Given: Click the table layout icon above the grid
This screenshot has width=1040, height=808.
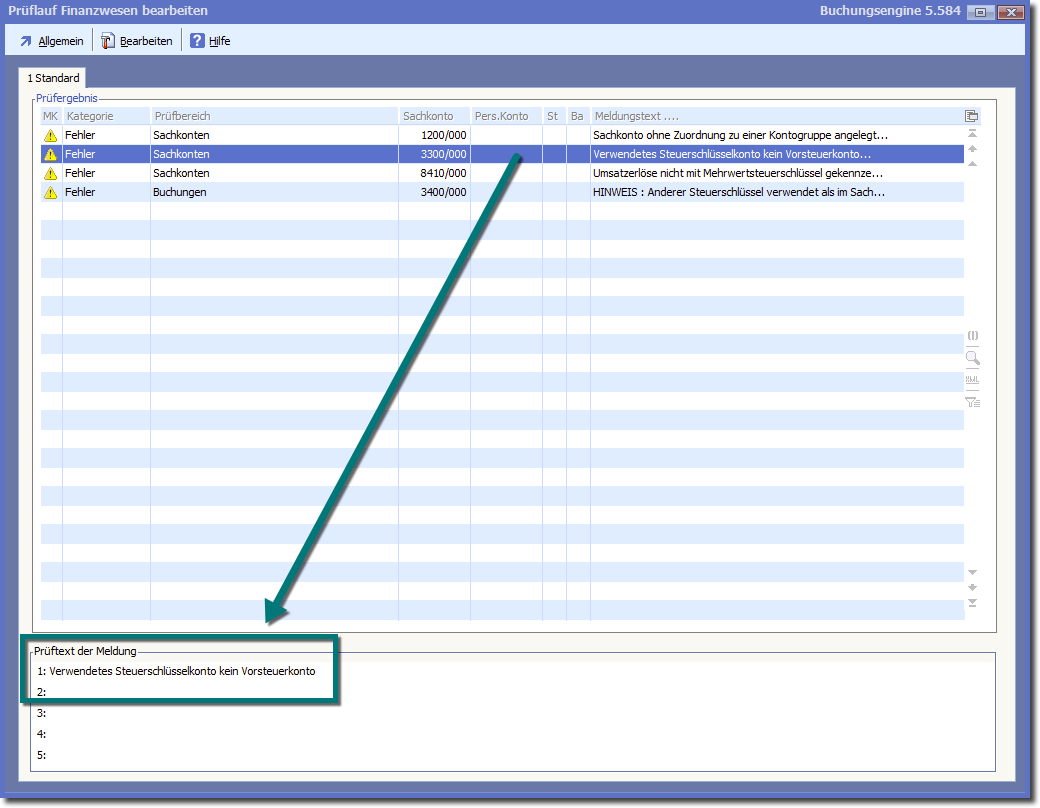Looking at the screenshot, I should click(x=971, y=116).
